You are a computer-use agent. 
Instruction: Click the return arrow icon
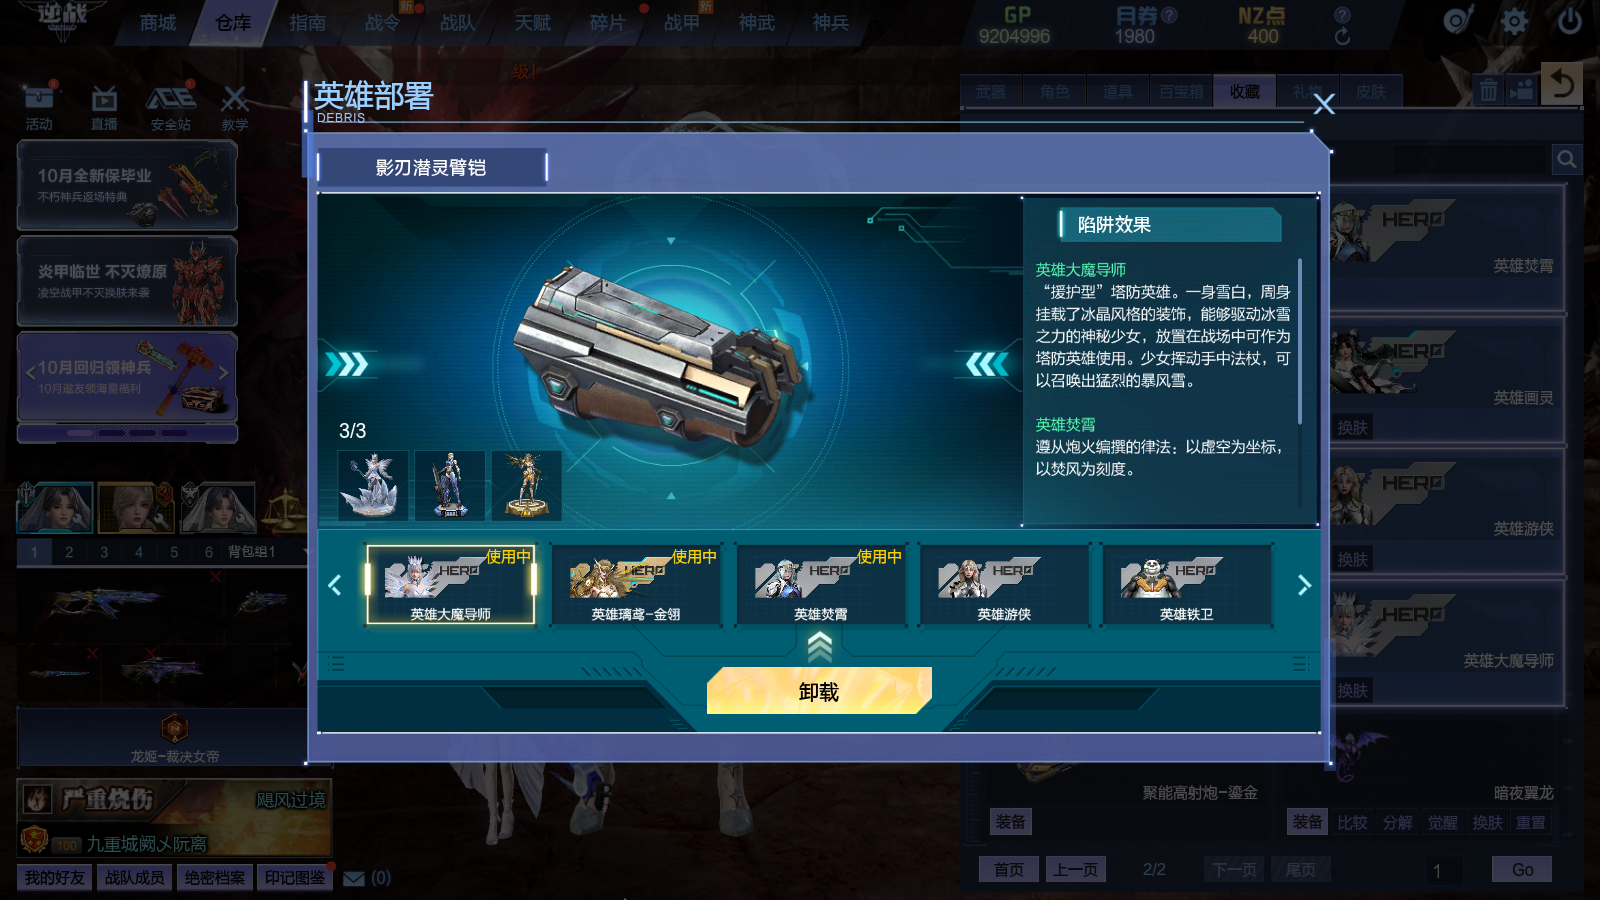coord(1562,84)
